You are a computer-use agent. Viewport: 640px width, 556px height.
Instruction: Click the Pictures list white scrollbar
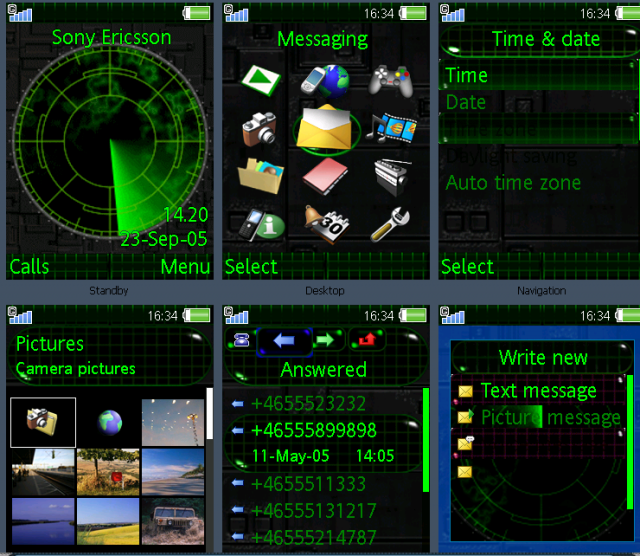point(209,414)
